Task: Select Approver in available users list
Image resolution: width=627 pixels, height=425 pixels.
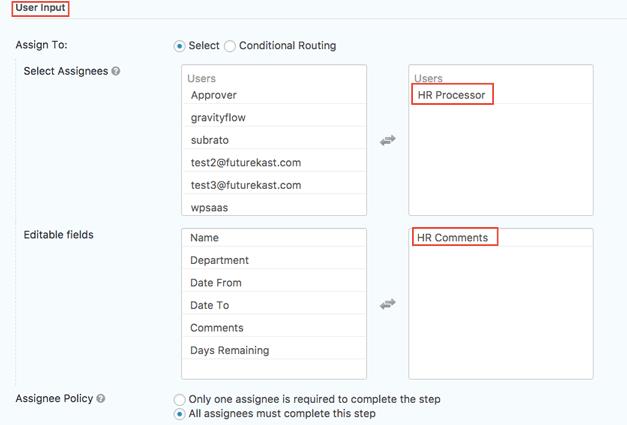Action: pos(214,95)
